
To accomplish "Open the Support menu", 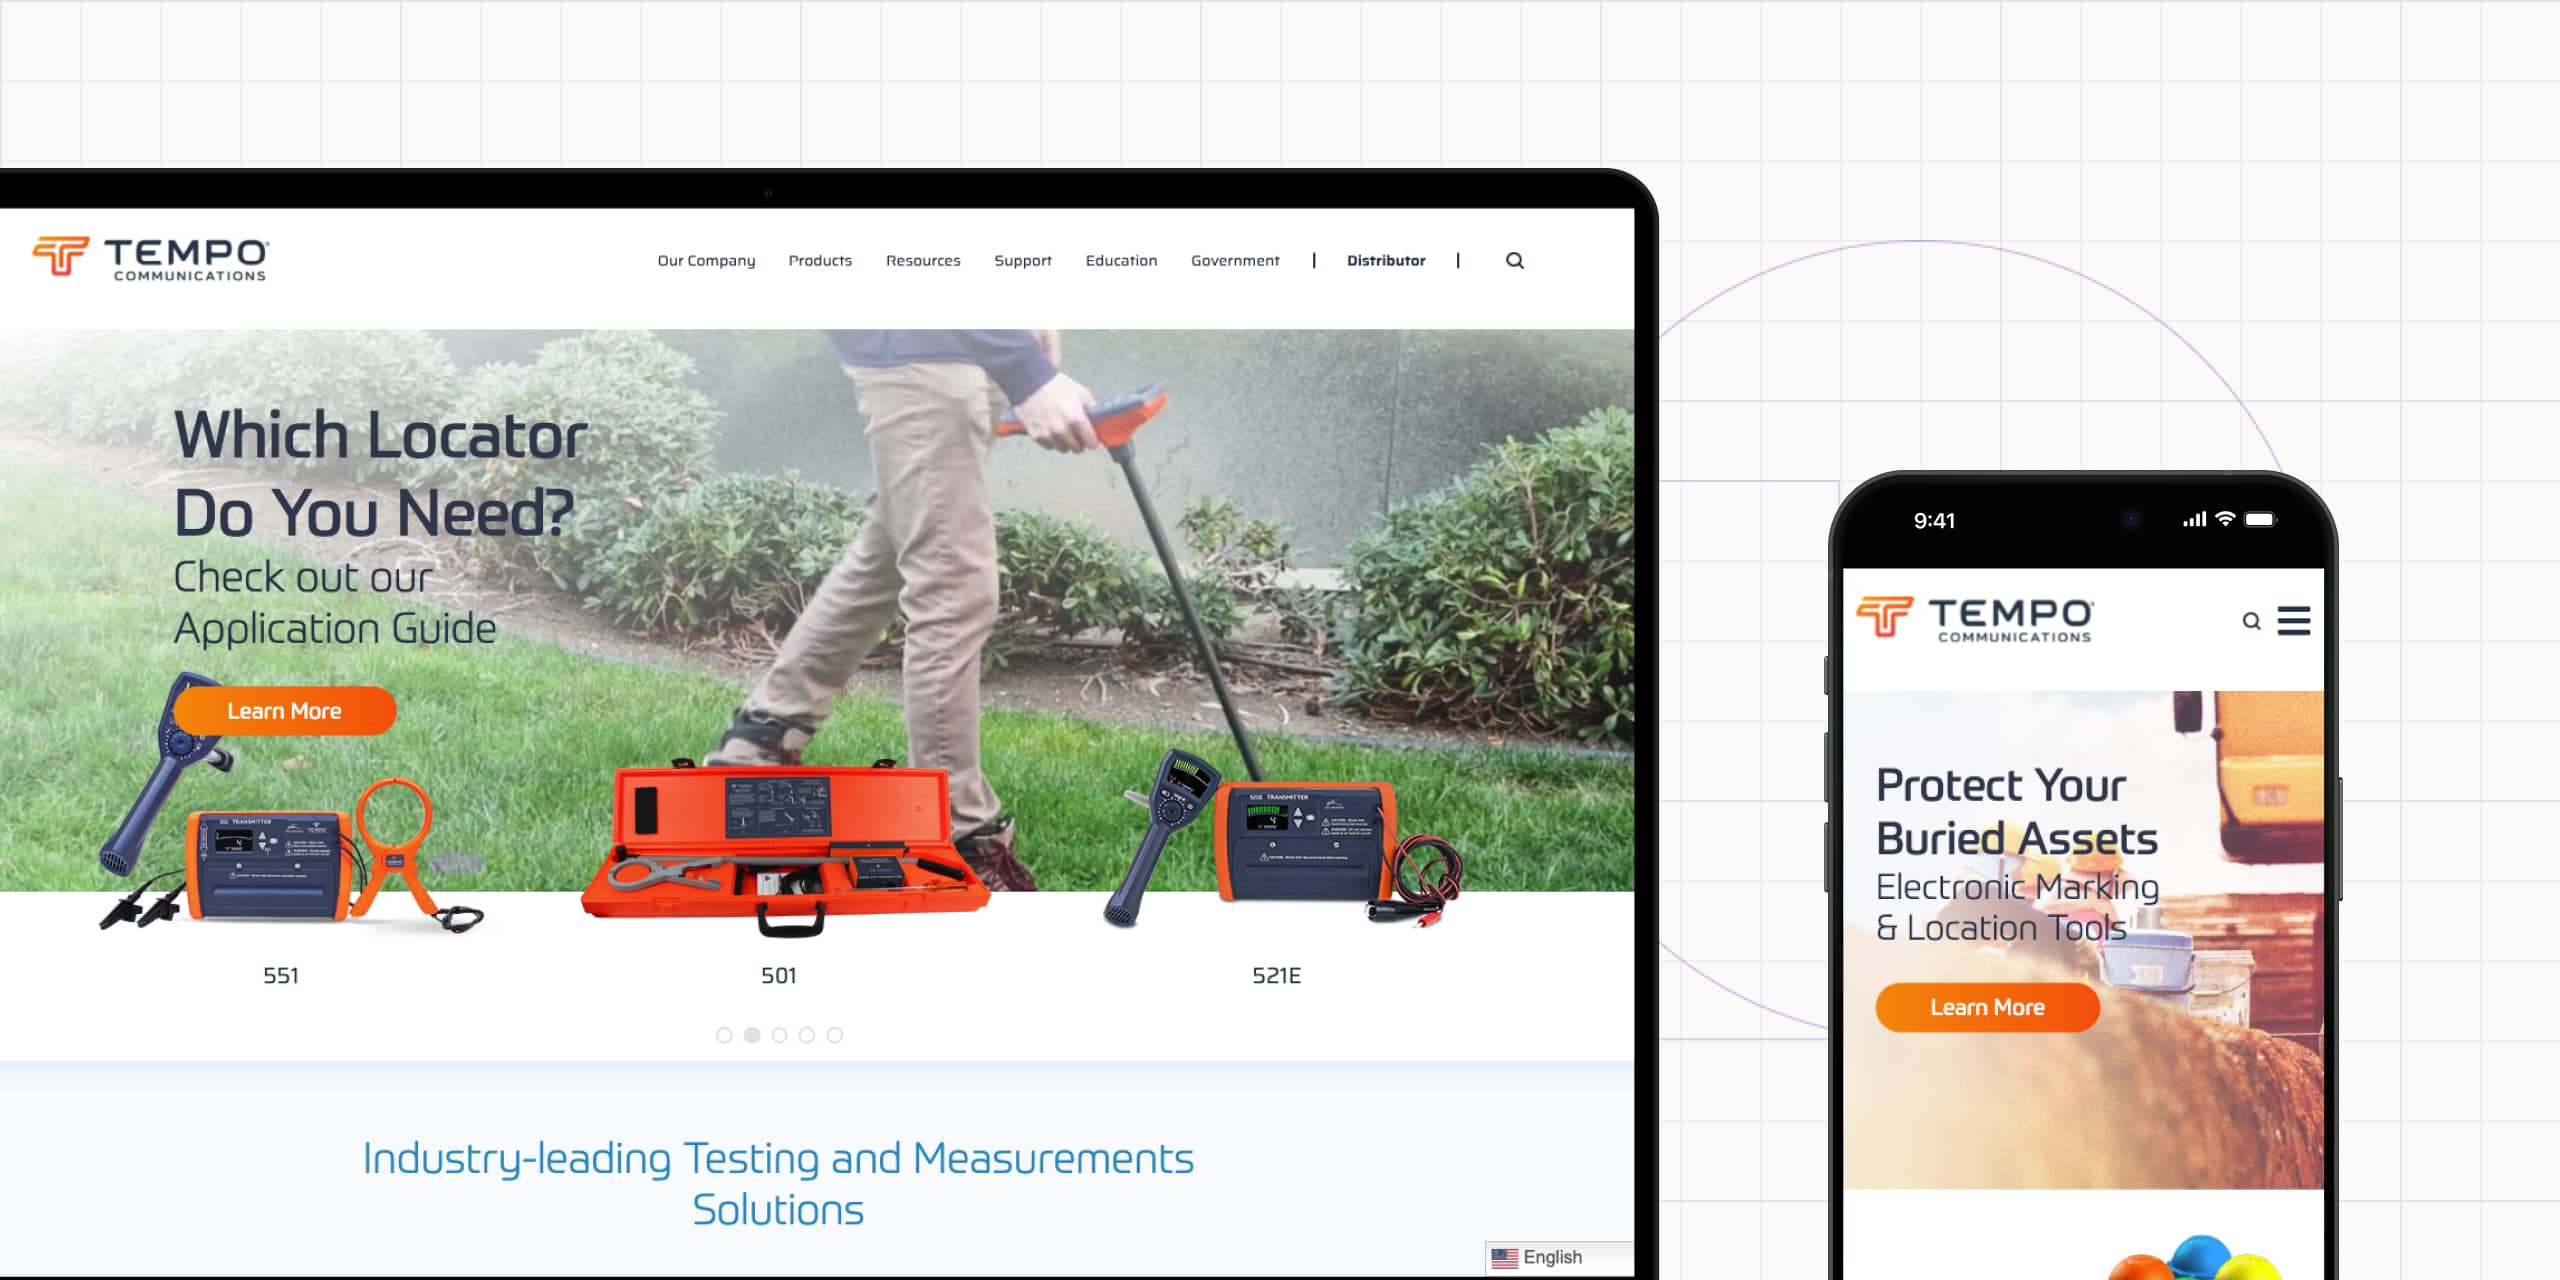I will pos(1023,260).
